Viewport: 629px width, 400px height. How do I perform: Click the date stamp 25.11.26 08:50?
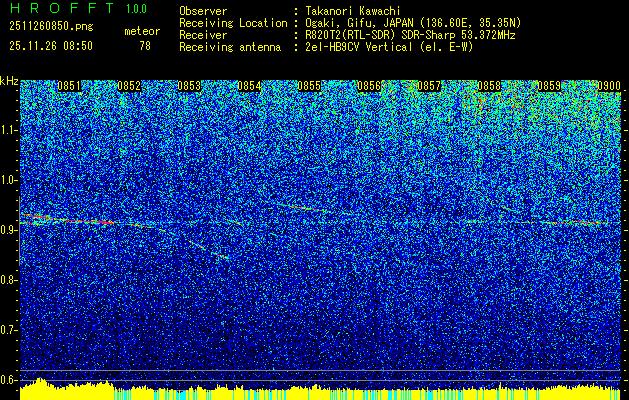pyautogui.click(x=51, y=46)
